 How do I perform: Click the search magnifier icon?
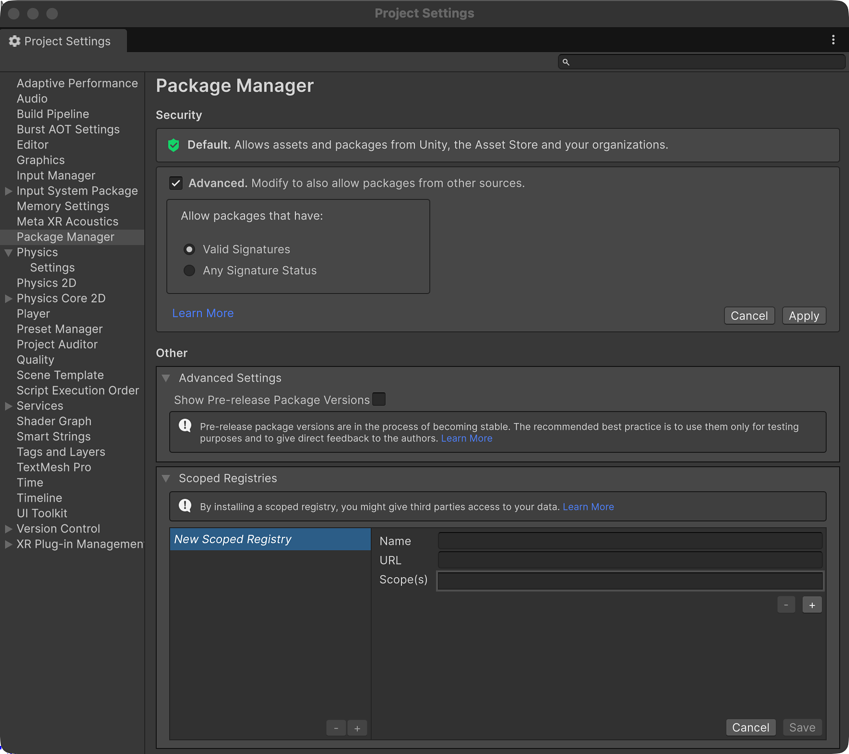566,62
